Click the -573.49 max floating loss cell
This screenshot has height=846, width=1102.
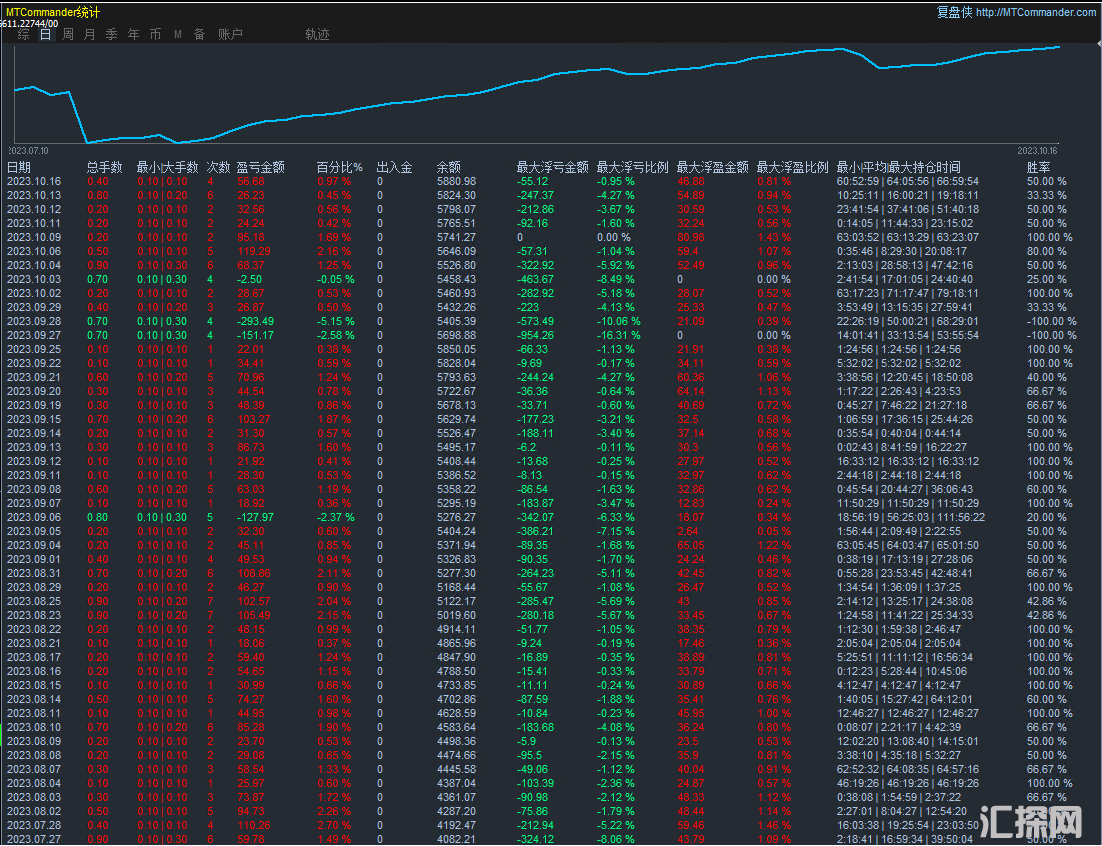coord(536,321)
